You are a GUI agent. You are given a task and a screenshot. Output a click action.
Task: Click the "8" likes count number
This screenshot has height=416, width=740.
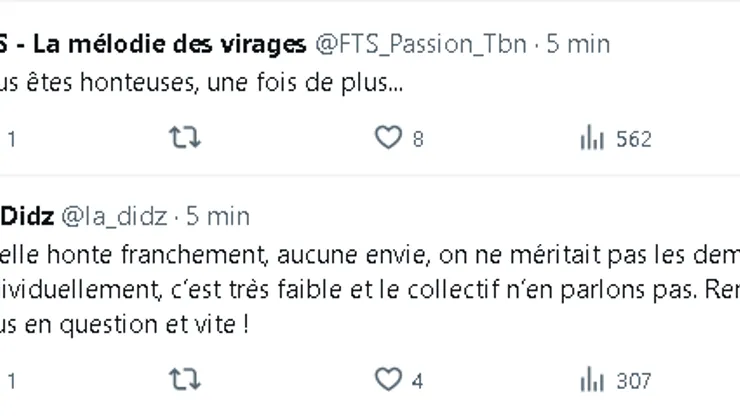418,140
